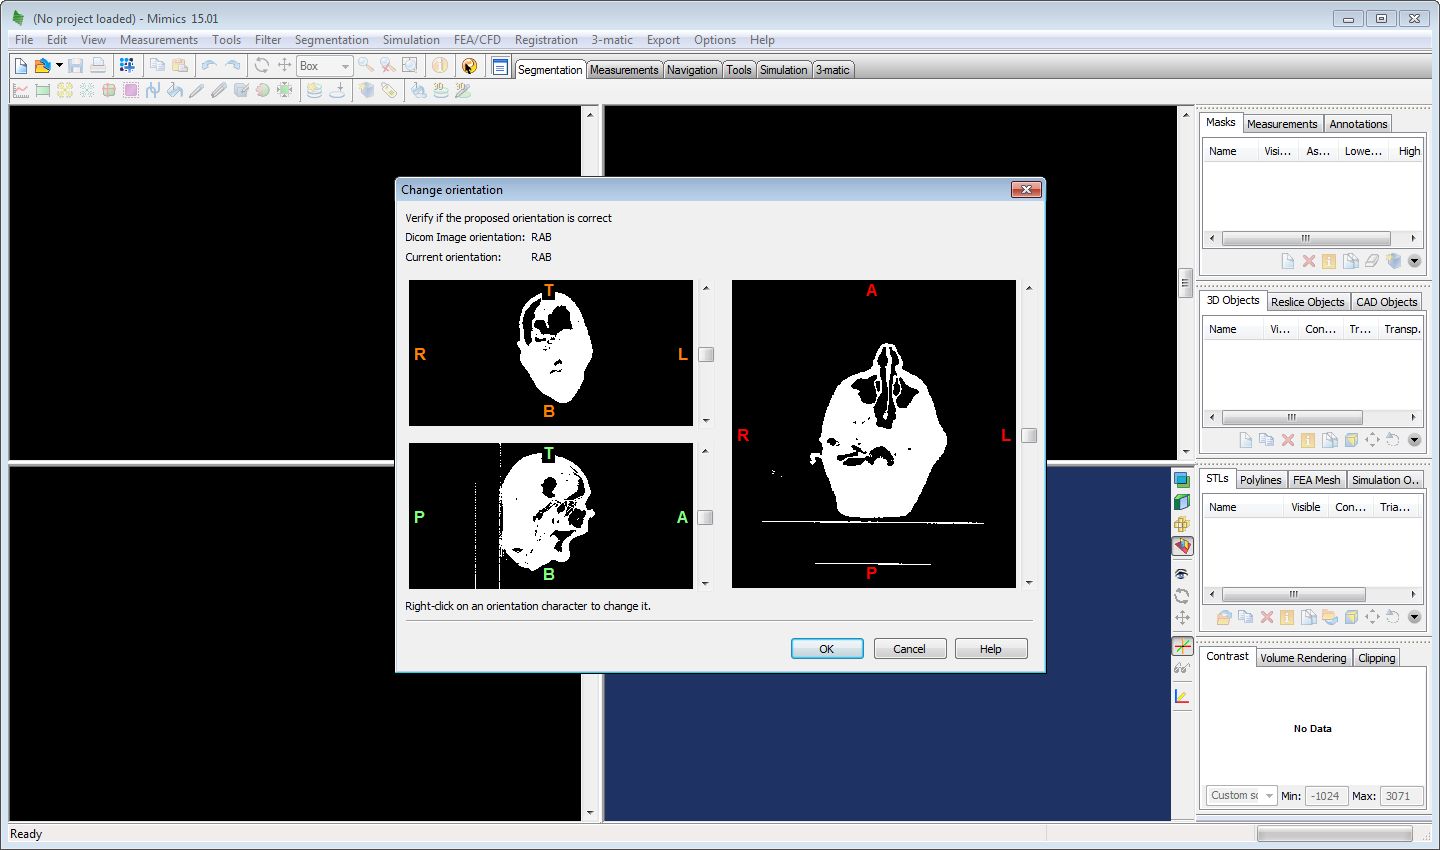Click OK in the Change orientation dialog
Image resolution: width=1440 pixels, height=850 pixels.
[827, 649]
